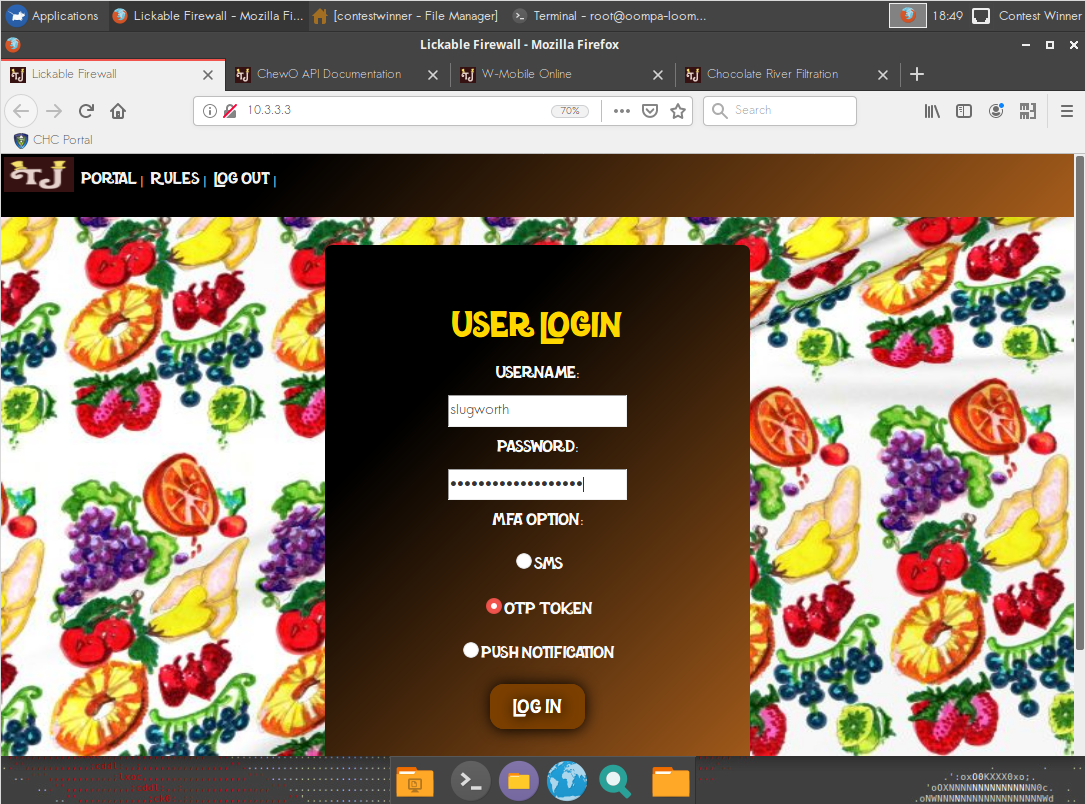Select the SMS MFA option
The image size is (1085, 804).
tap(523, 562)
